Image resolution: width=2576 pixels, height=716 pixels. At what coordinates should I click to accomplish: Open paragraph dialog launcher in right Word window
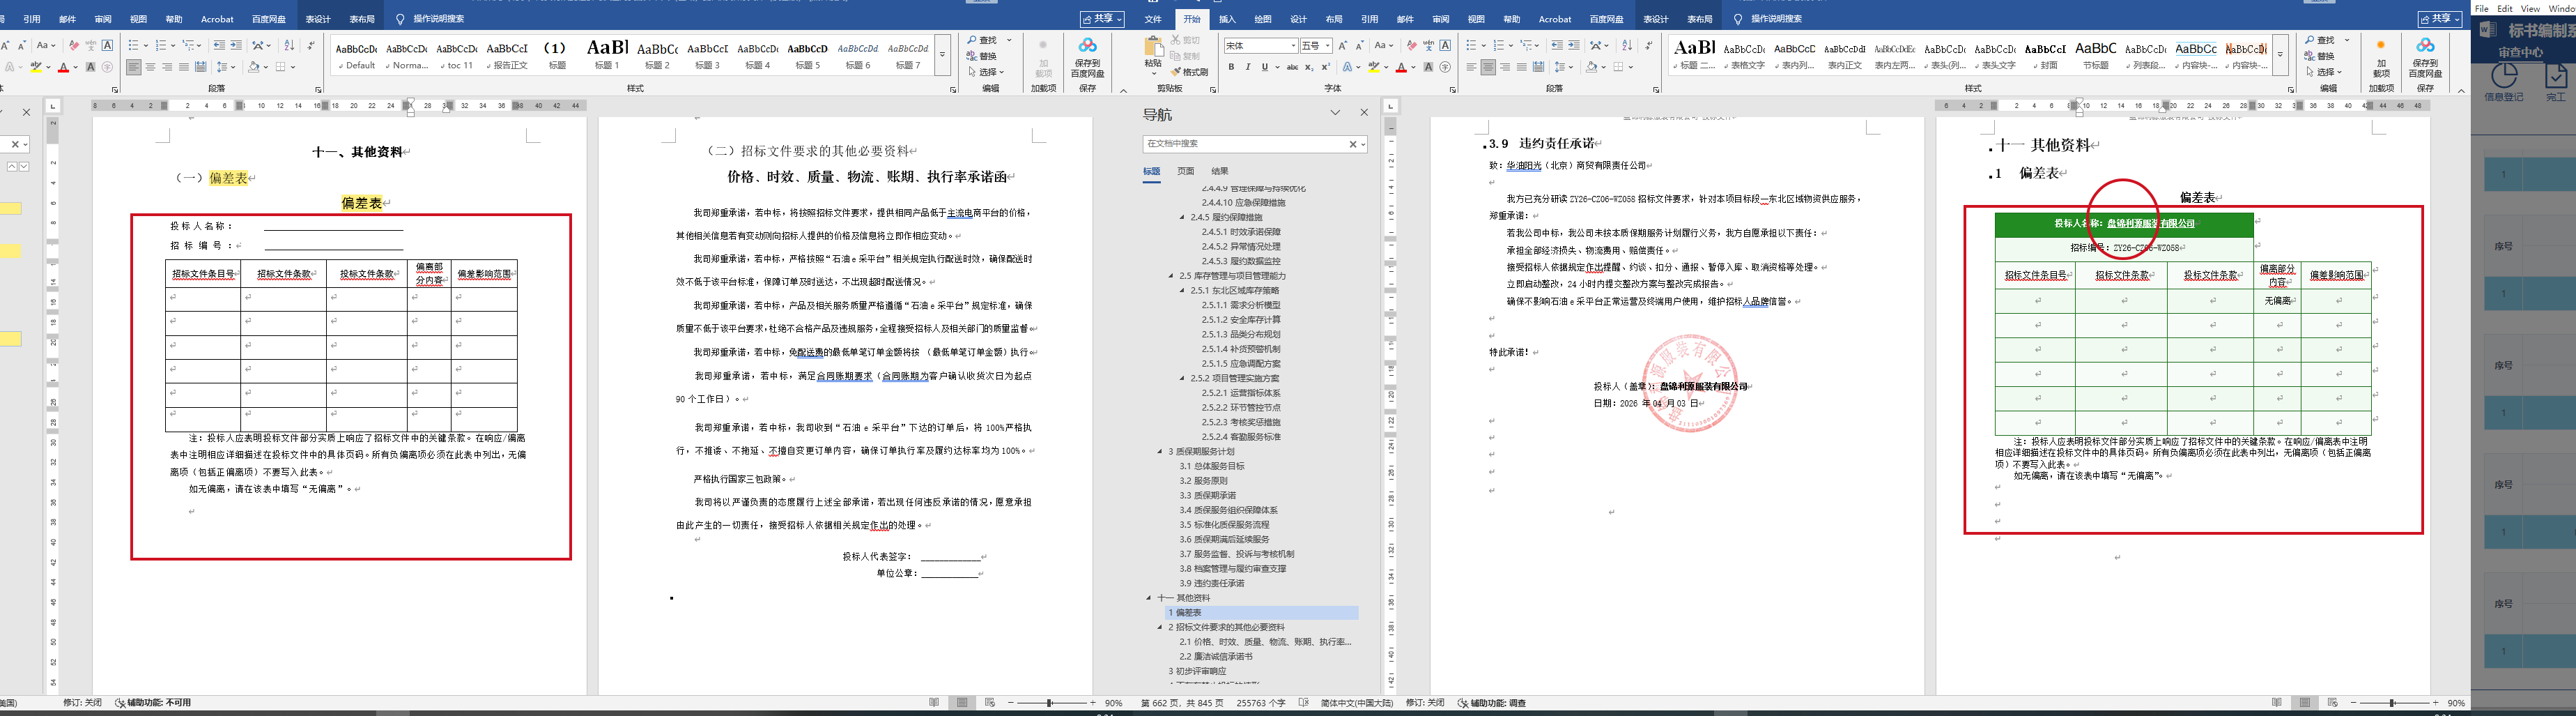(1656, 90)
